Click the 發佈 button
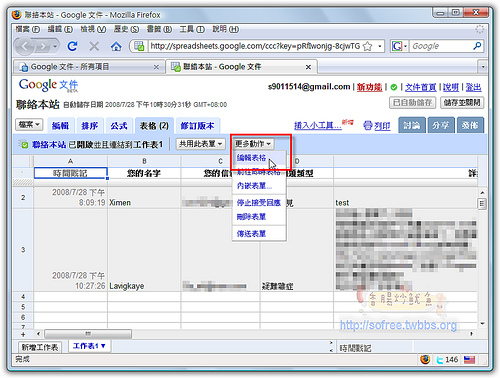500x378 pixels. click(x=470, y=125)
